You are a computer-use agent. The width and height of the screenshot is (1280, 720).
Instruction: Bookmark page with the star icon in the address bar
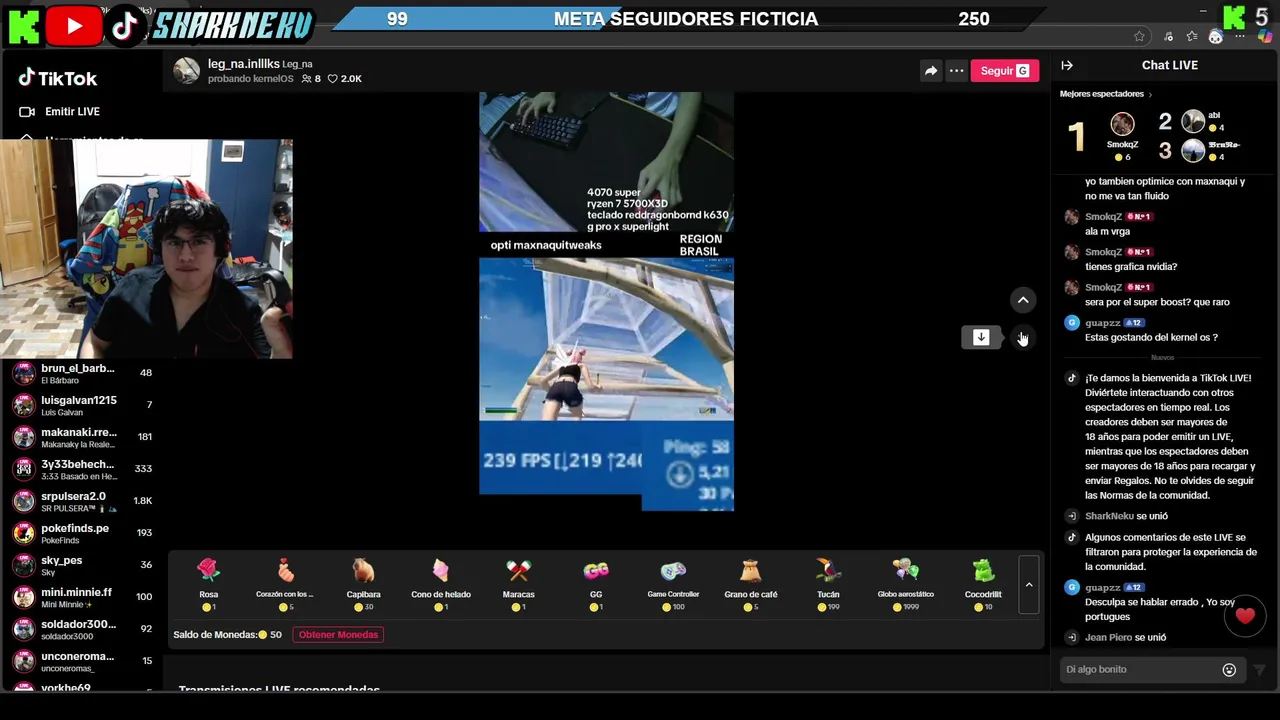pyautogui.click(x=1139, y=36)
